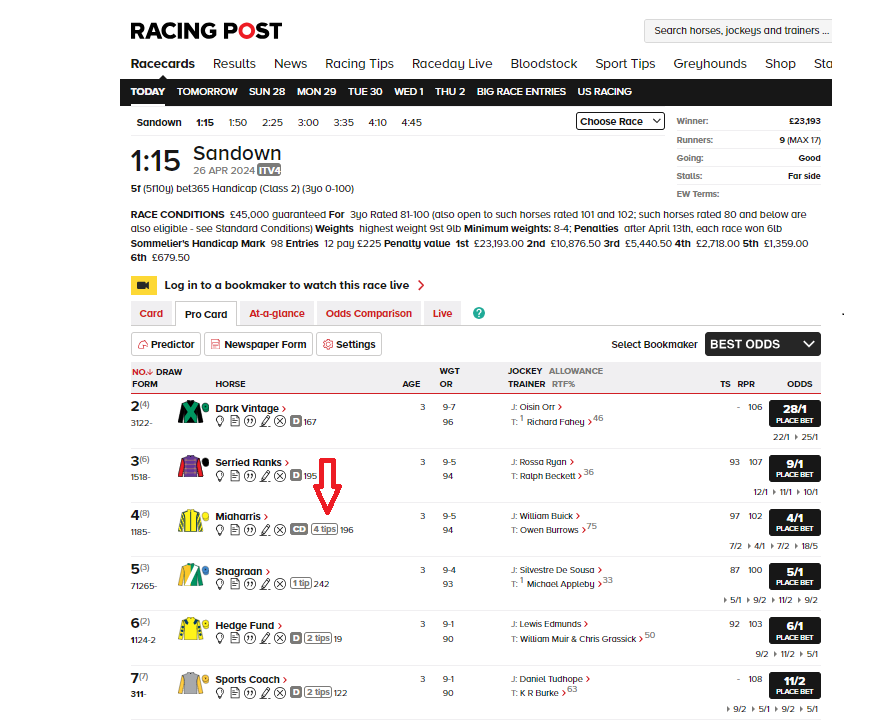
Task: Click log in to bookmaker to watch link
Action: tap(287, 285)
